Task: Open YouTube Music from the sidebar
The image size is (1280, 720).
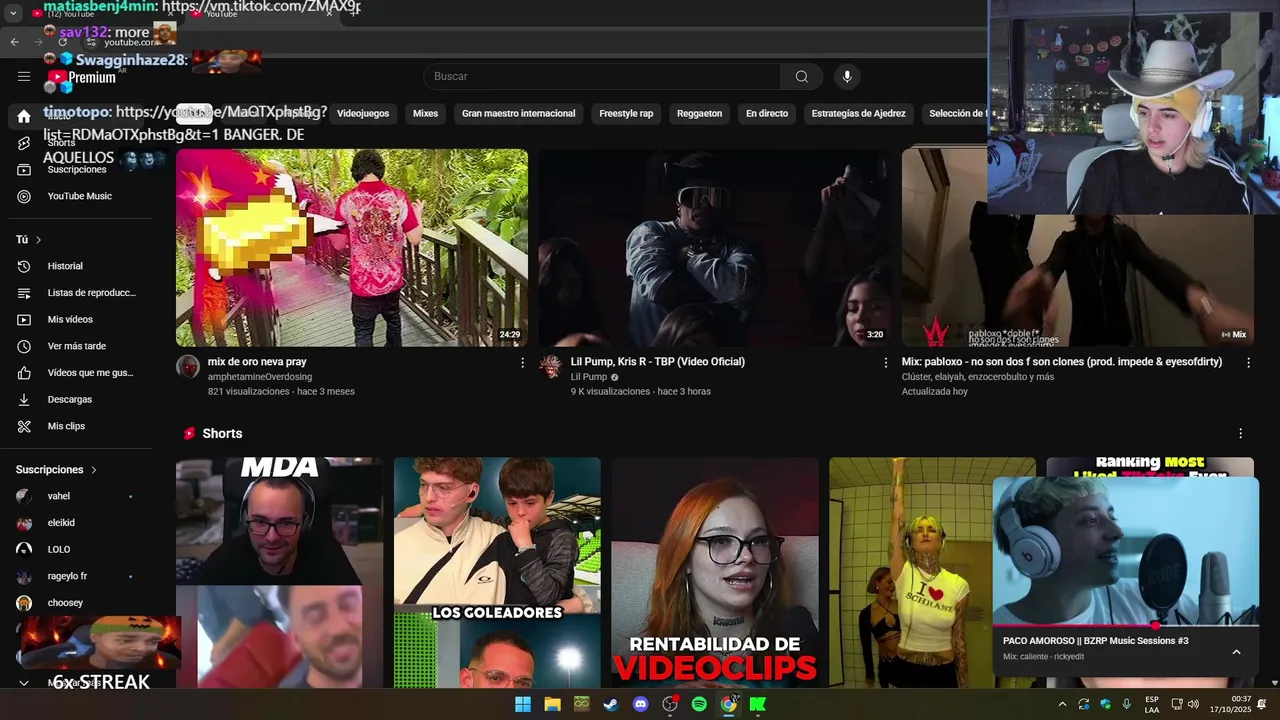Action: point(80,196)
